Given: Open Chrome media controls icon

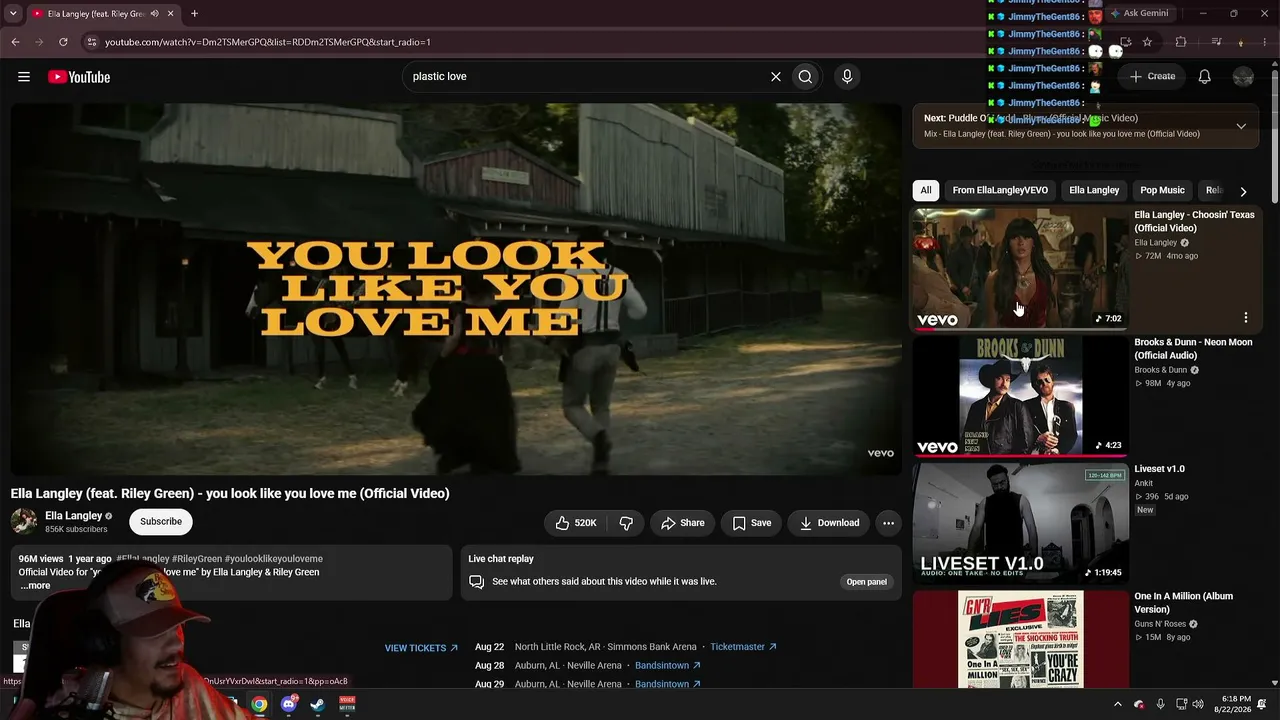Looking at the screenshot, I should click(1216, 42).
